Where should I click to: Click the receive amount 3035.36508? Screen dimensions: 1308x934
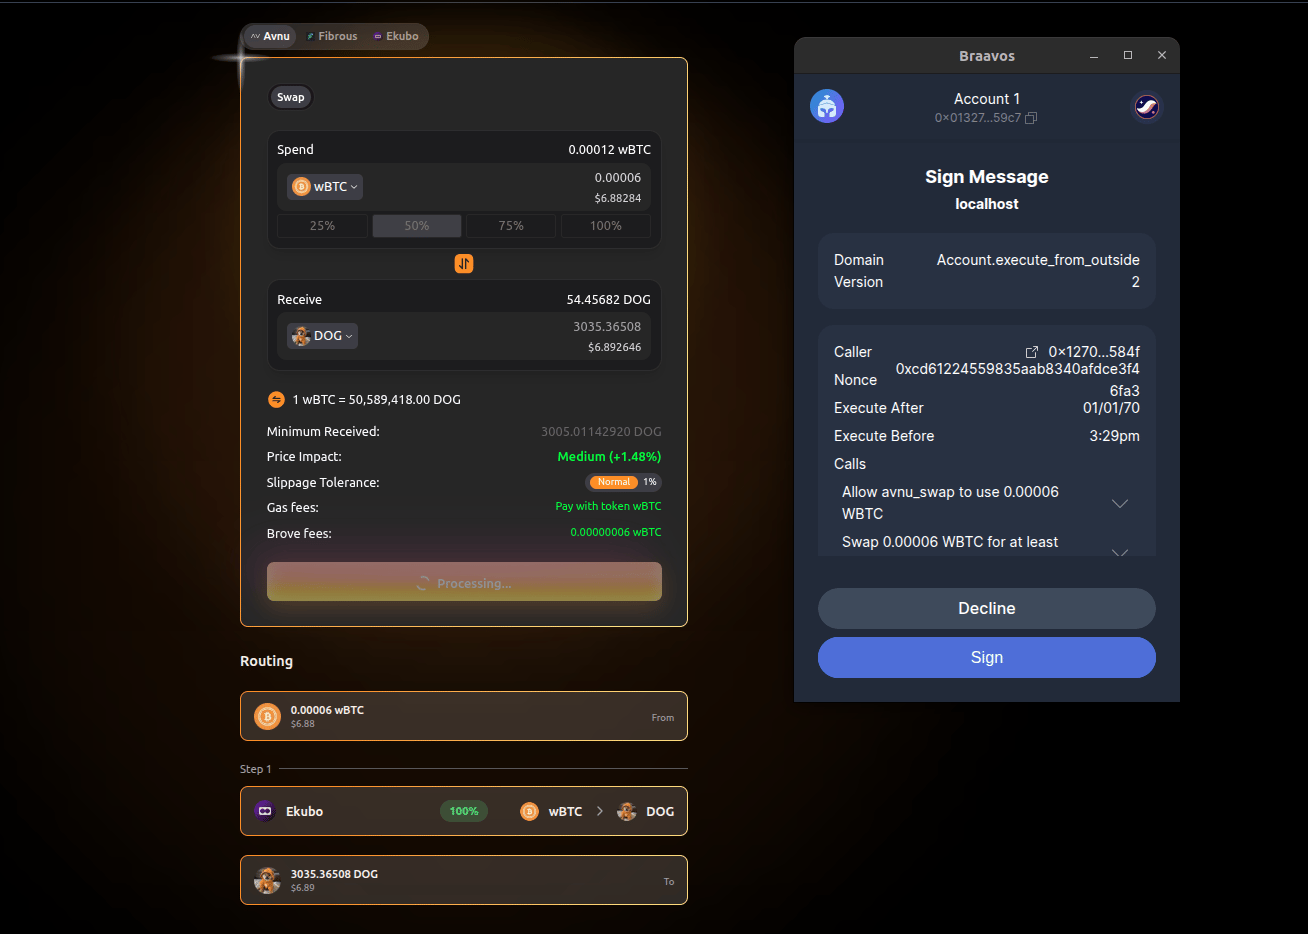607,327
